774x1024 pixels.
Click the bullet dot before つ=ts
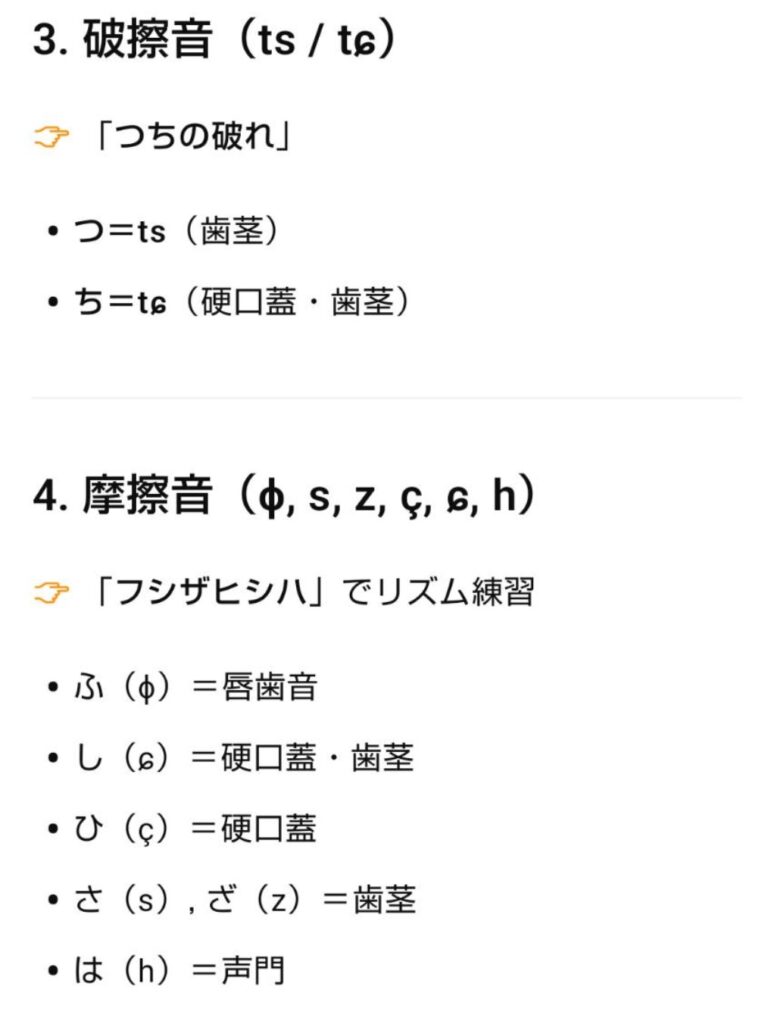tap(53, 232)
